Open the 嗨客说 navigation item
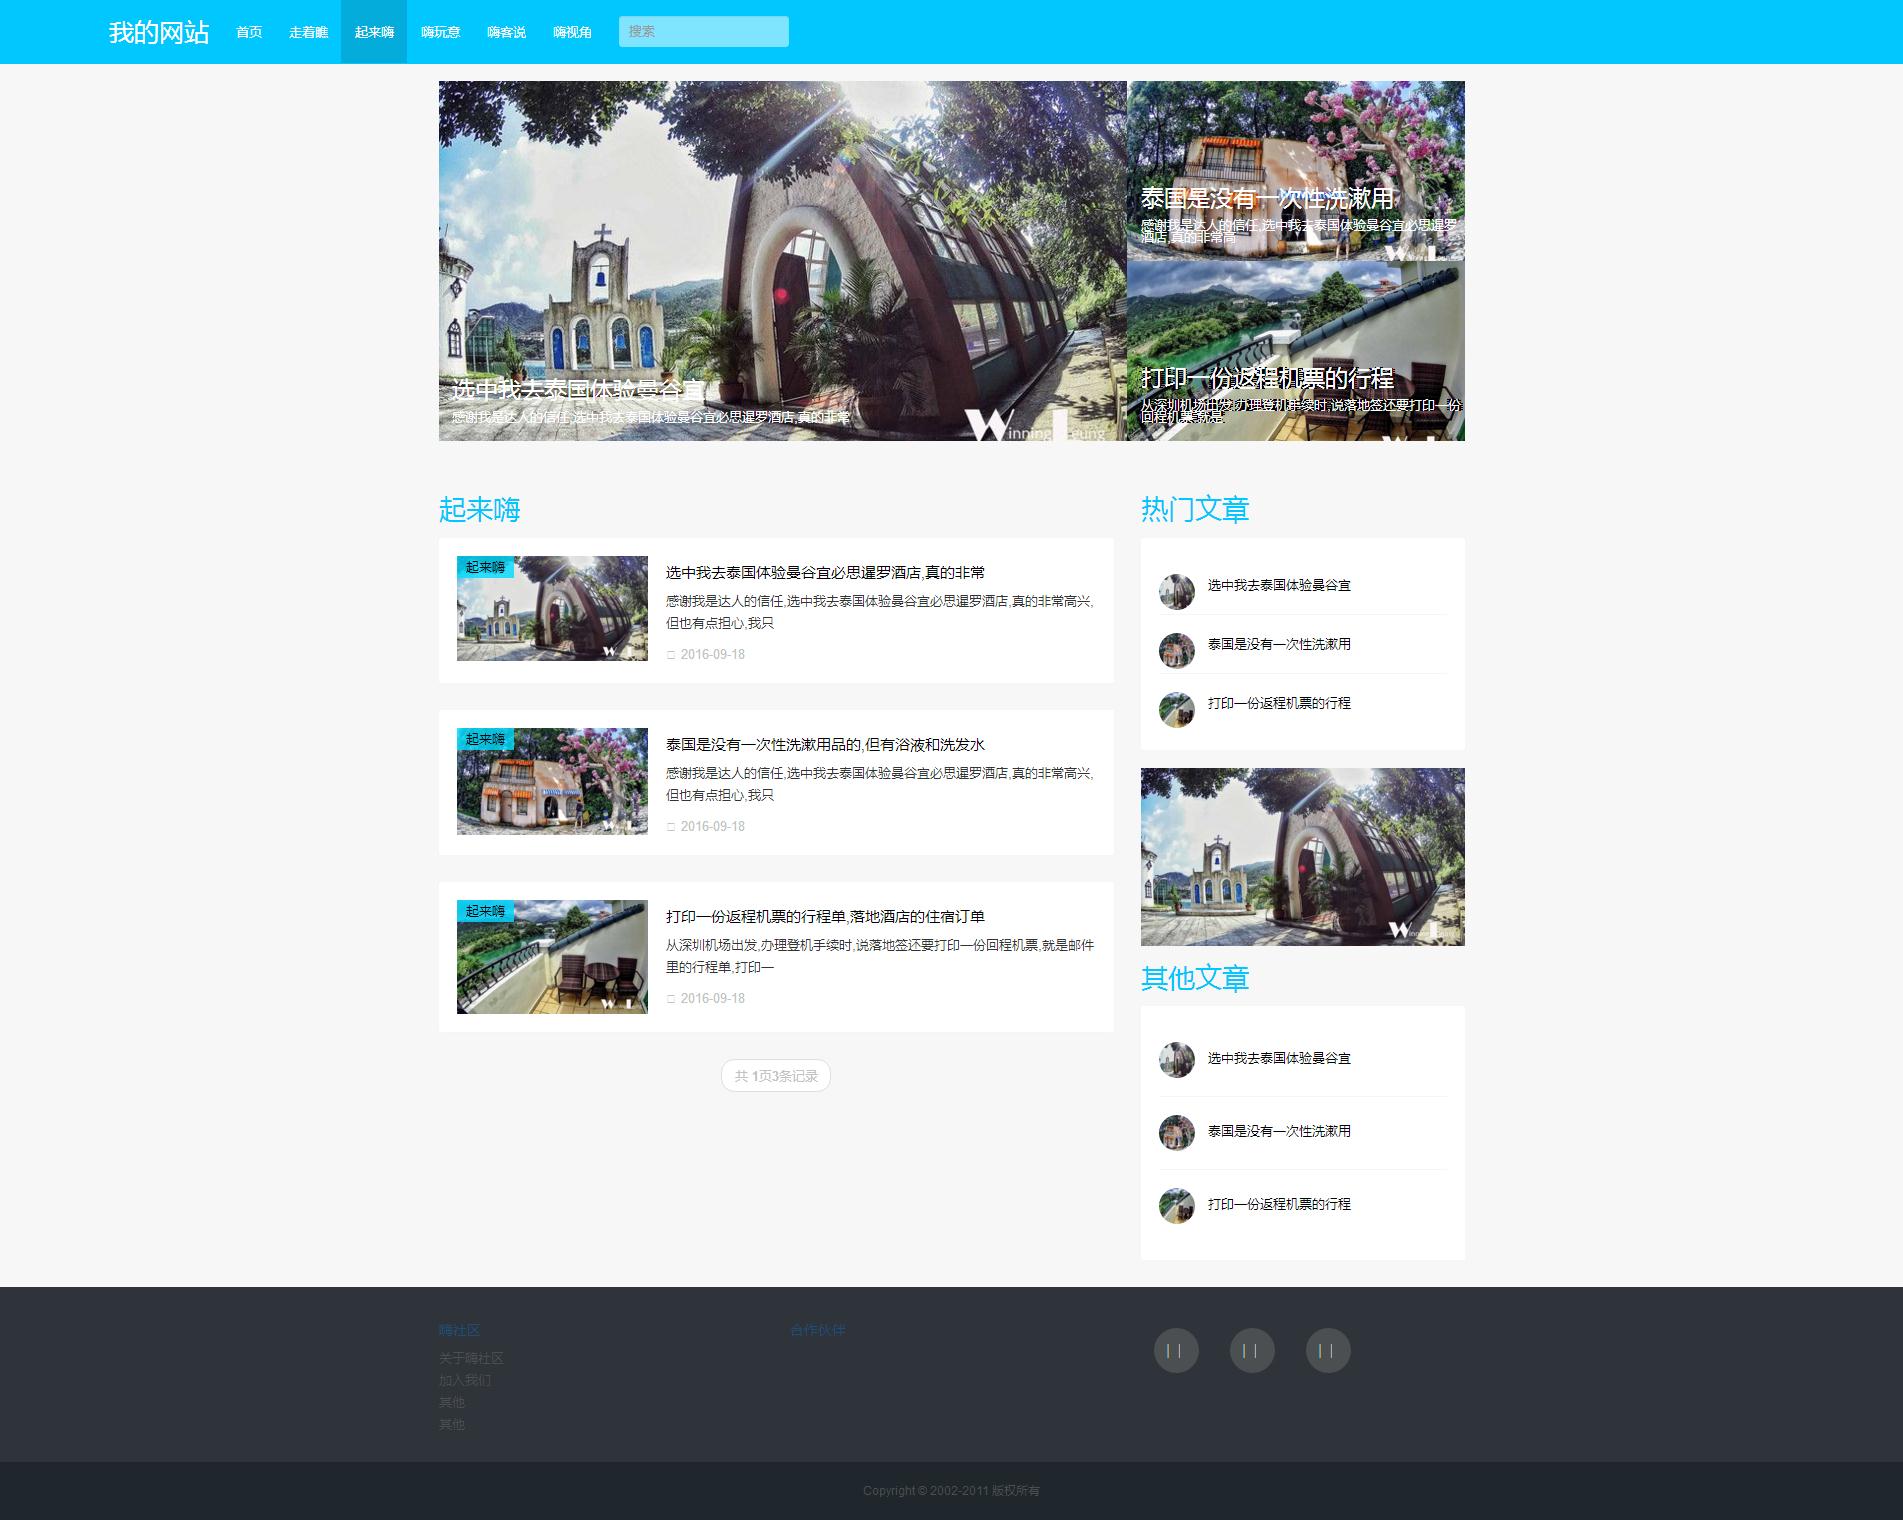The image size is (1903, 1520). 506,32
